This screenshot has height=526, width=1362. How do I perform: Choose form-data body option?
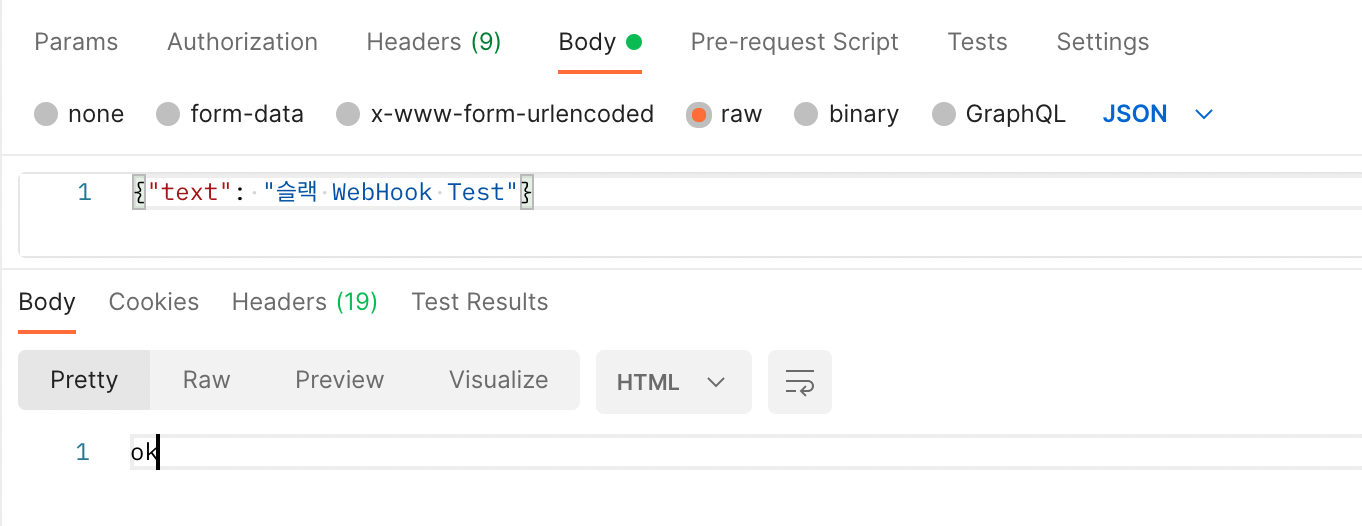coord(168,114)
